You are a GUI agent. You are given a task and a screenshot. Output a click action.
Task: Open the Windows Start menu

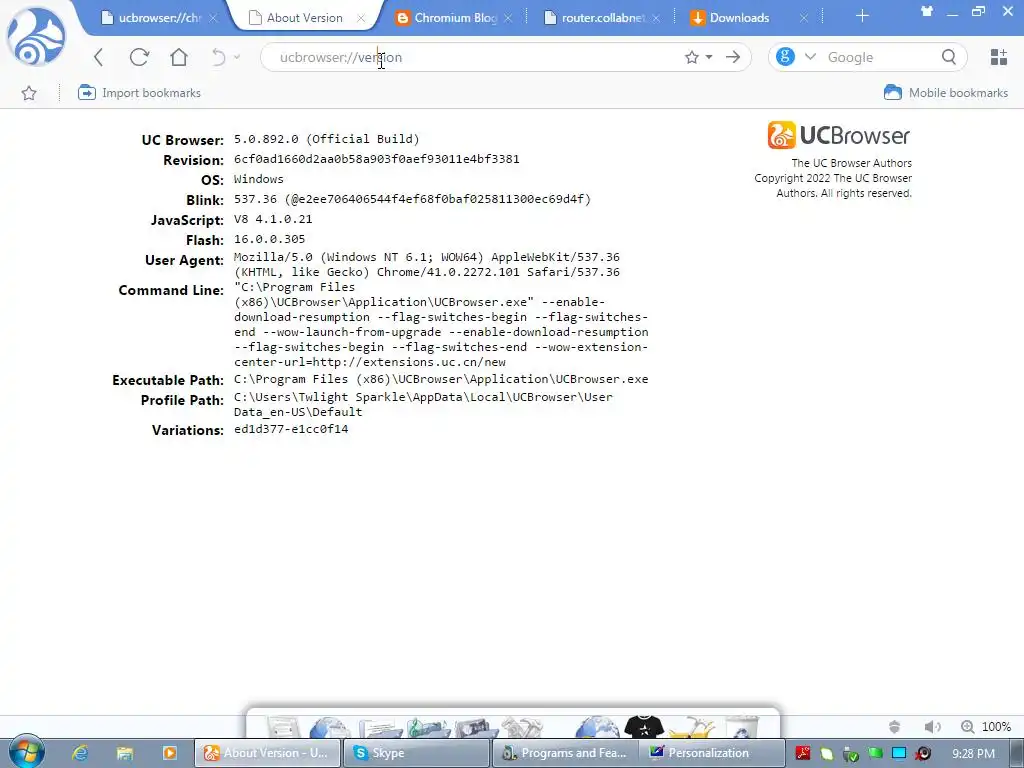26,752
